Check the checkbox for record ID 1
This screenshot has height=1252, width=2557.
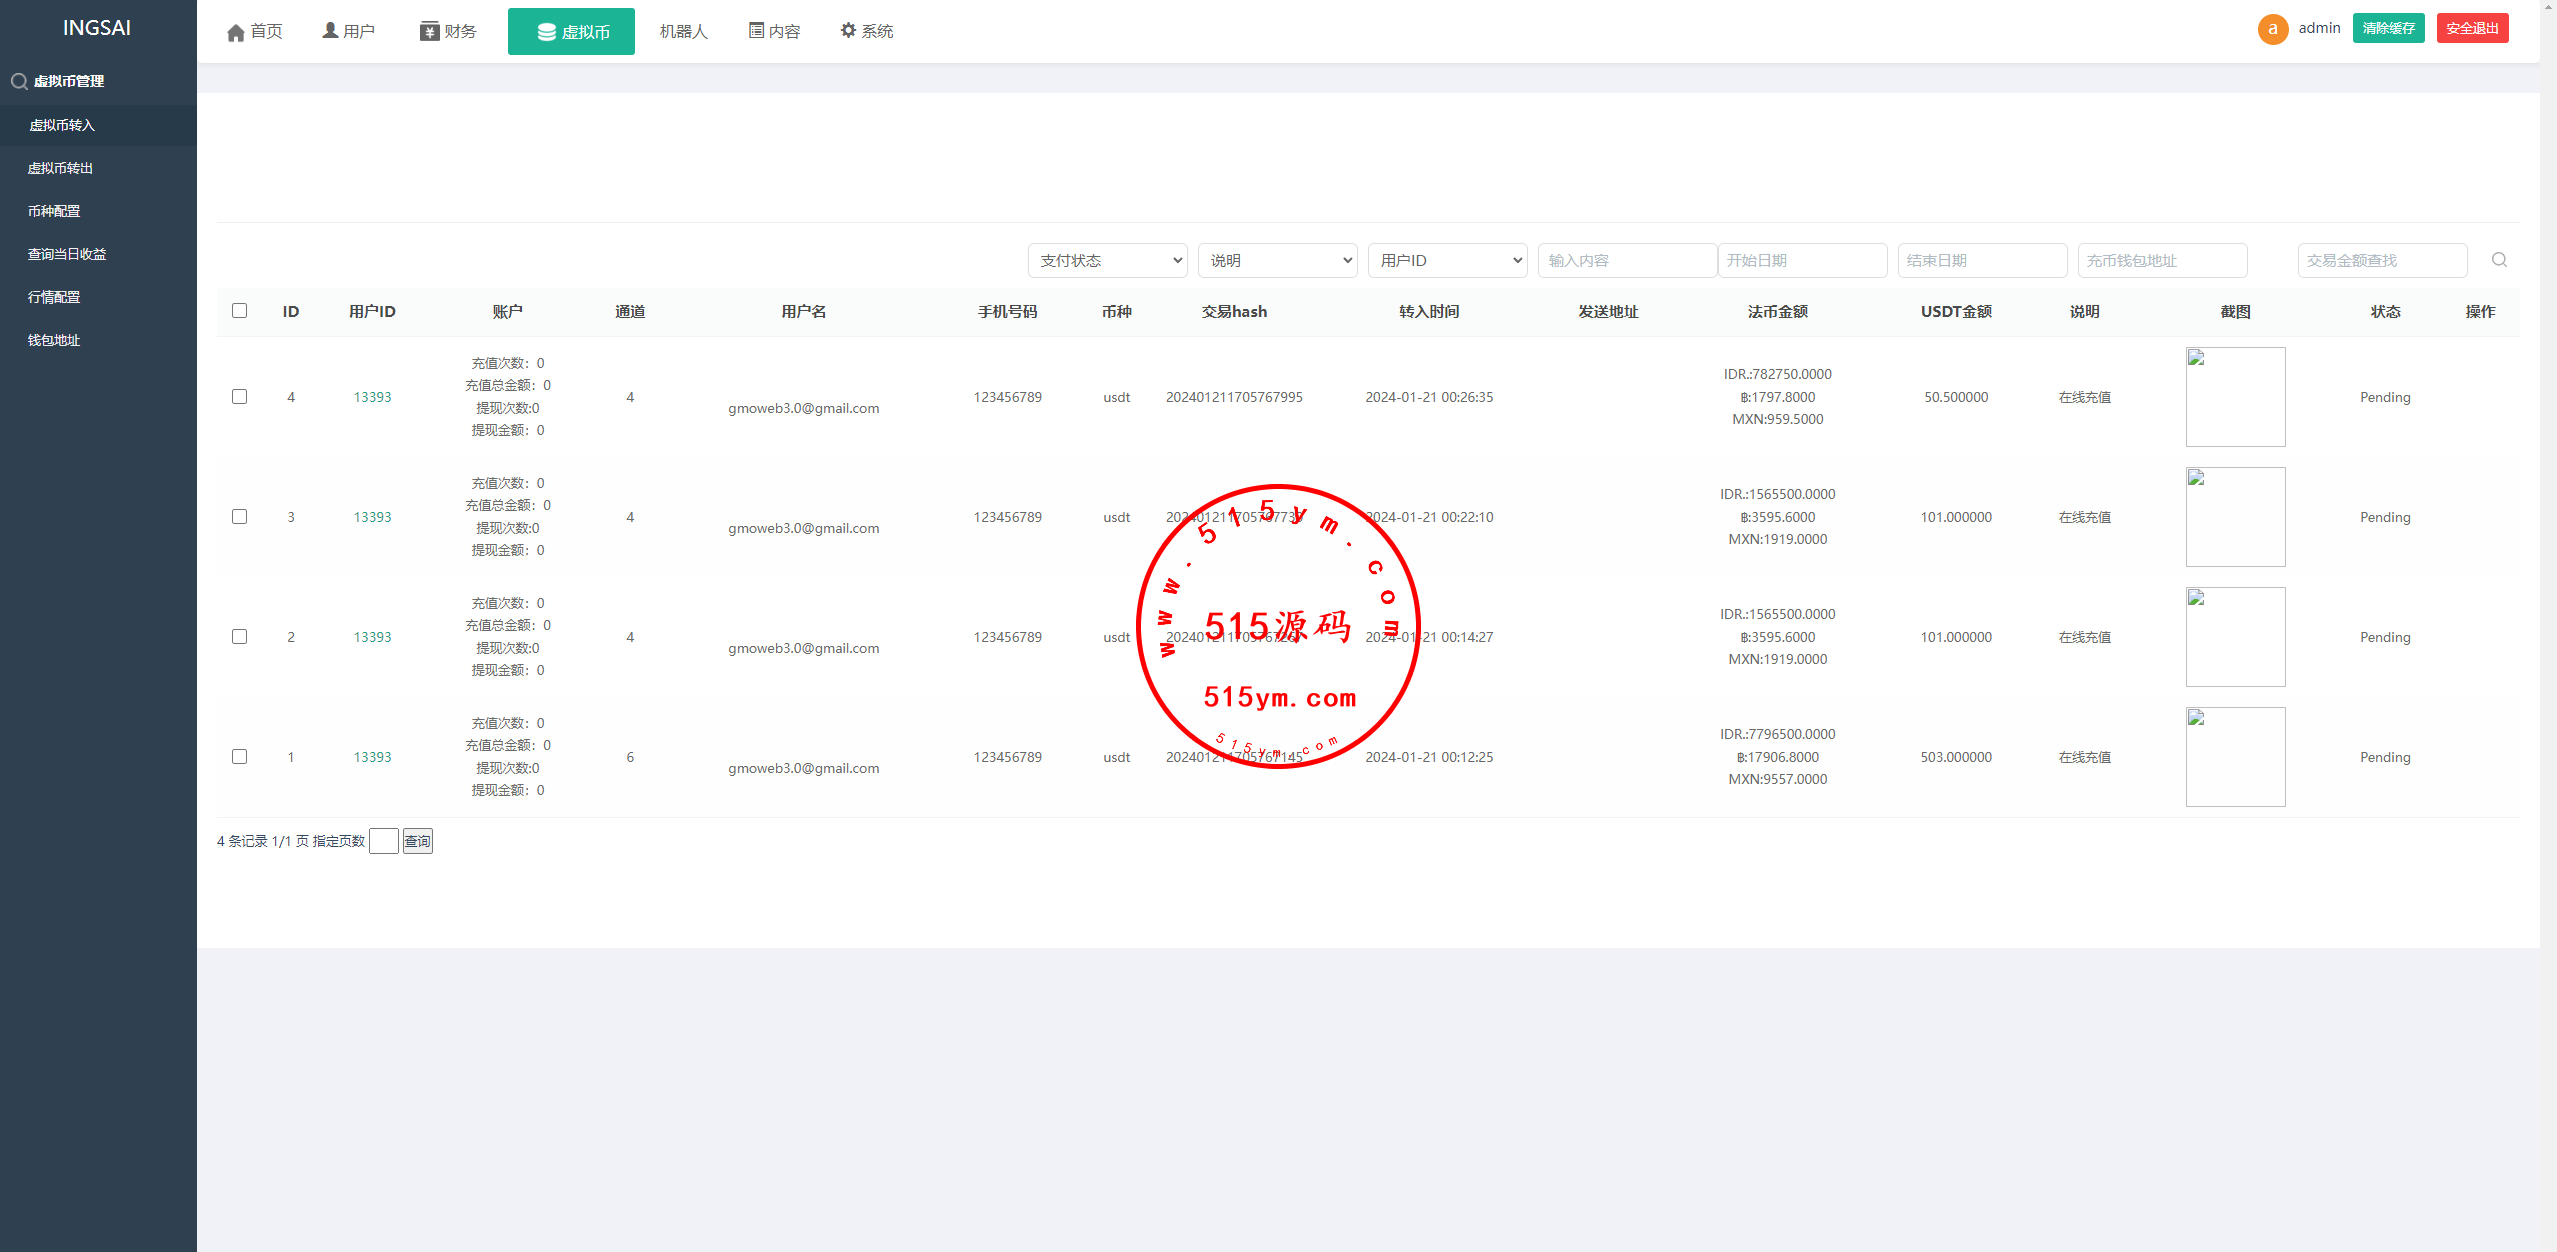pyautogui.click(x=239, y=757)
